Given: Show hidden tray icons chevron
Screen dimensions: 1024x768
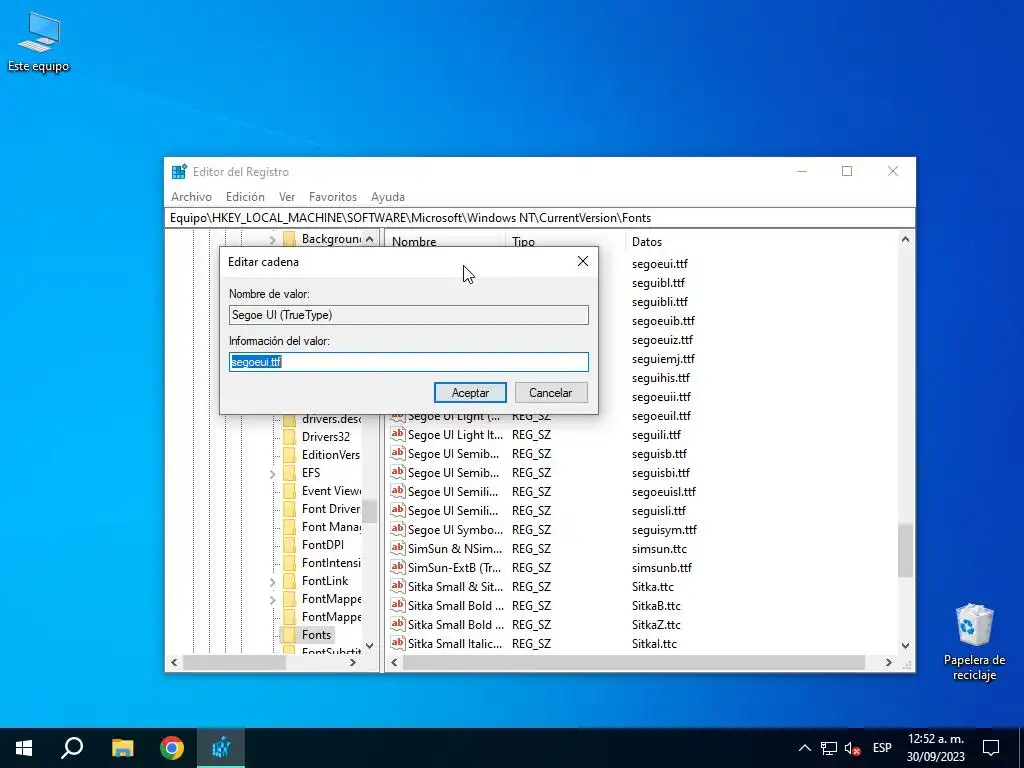Looking at the screenshot, I should (805, 748).
